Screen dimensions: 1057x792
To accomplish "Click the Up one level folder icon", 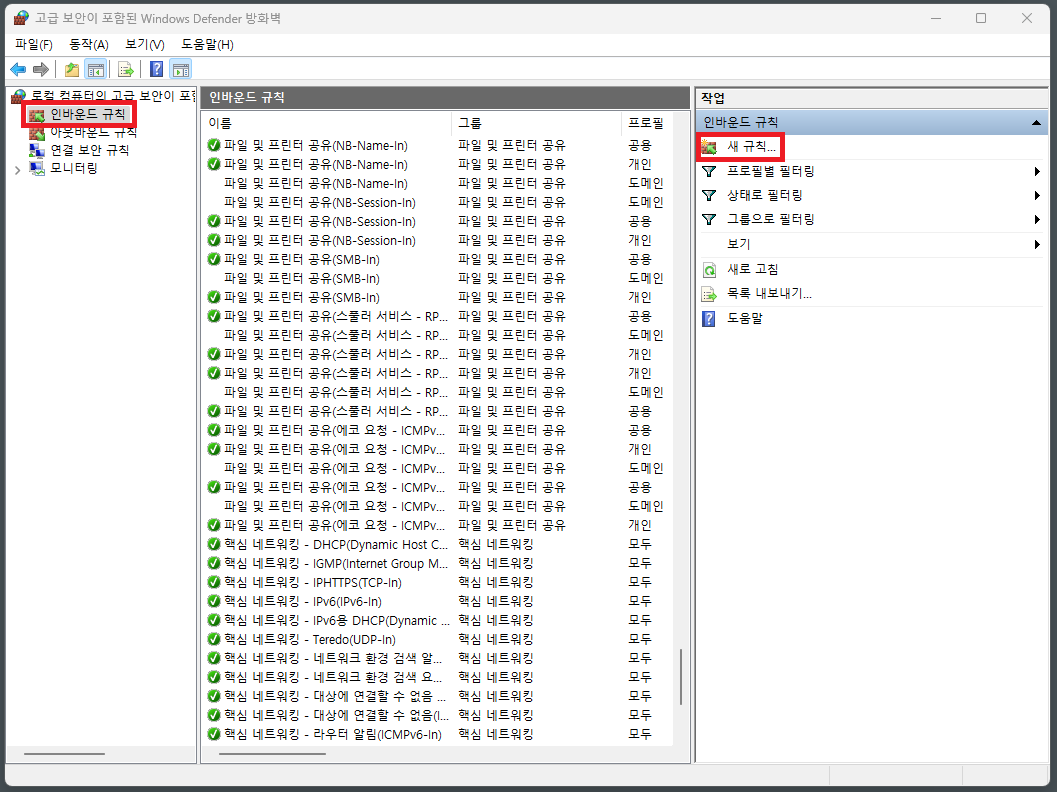I will 71,69.
